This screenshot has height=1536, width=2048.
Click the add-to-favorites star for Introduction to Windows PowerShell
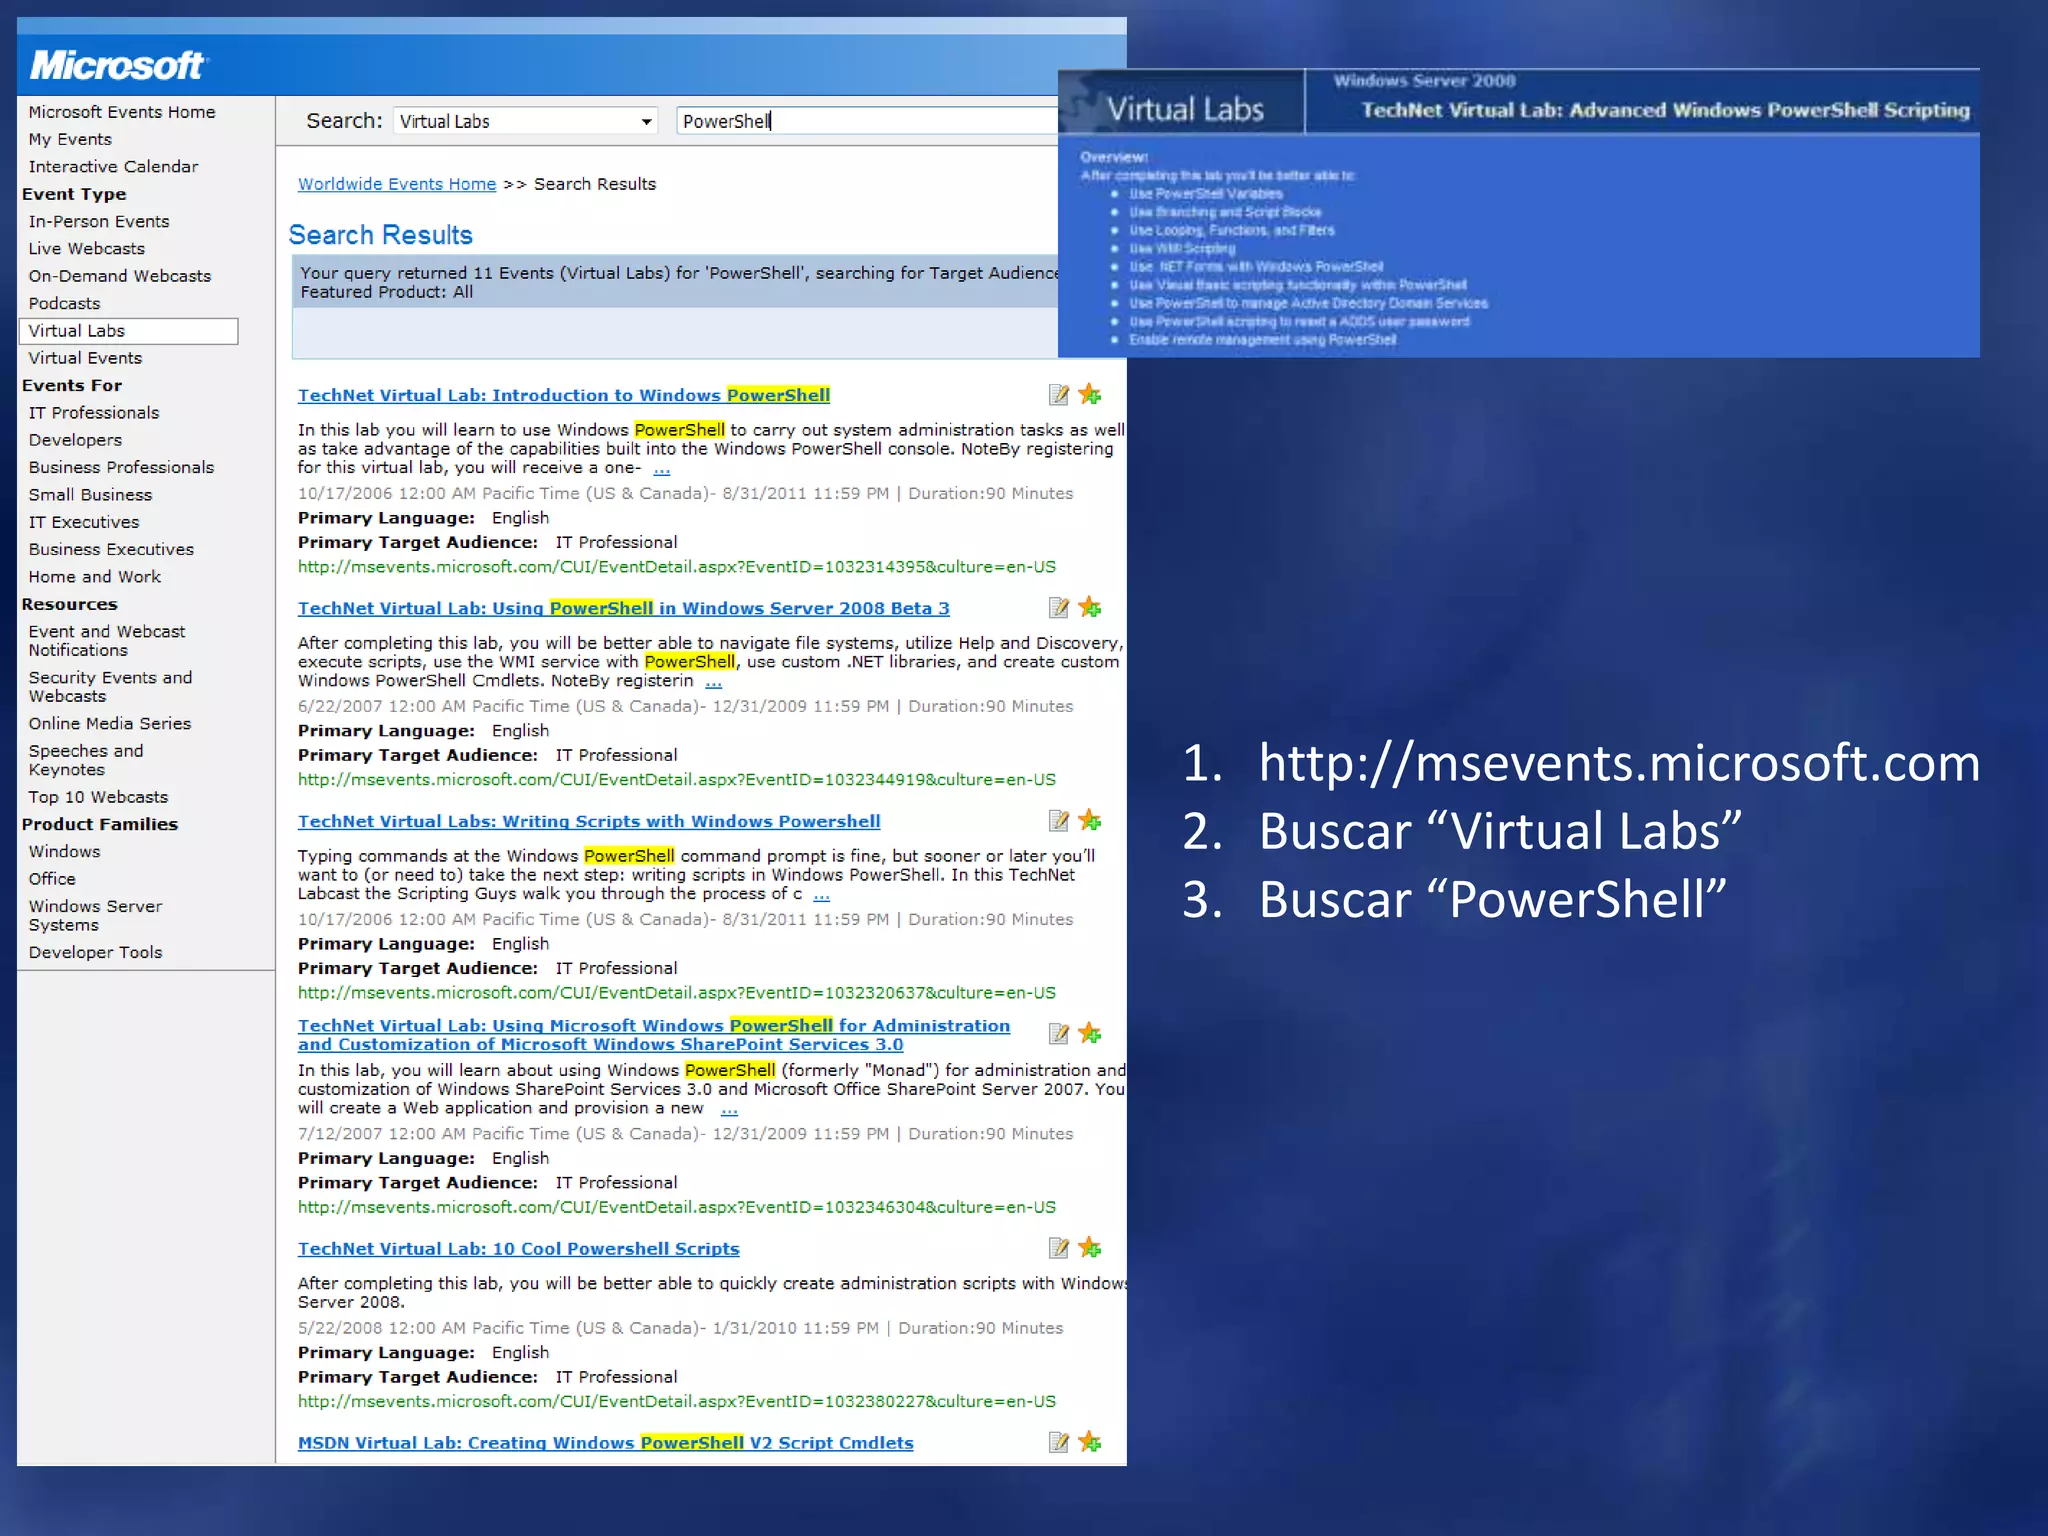1090,395
